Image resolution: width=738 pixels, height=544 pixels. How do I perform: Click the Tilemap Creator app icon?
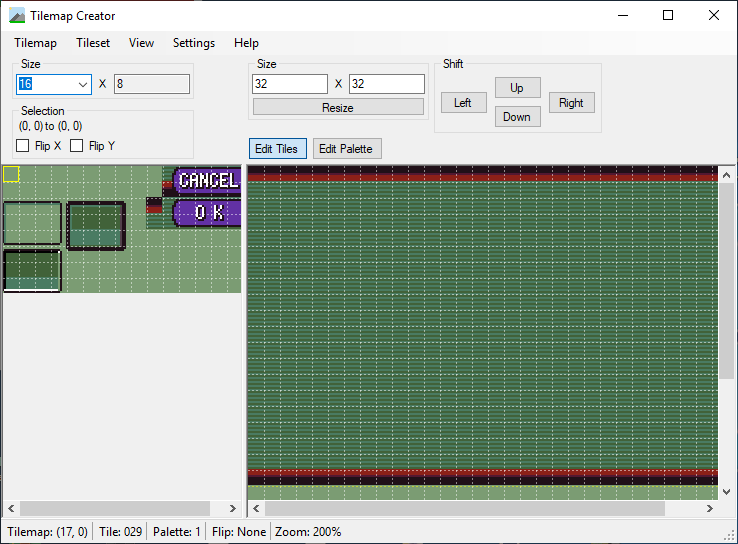17,16
